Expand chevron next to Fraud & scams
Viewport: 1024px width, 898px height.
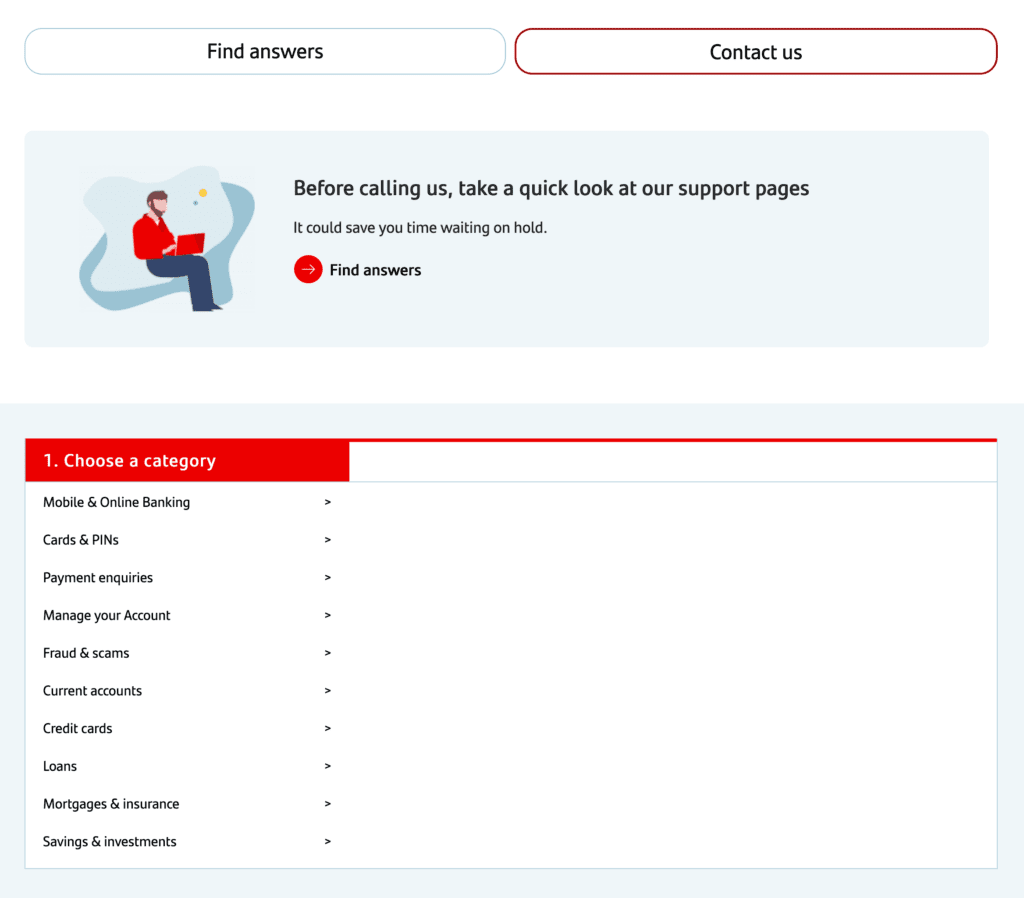328,653
